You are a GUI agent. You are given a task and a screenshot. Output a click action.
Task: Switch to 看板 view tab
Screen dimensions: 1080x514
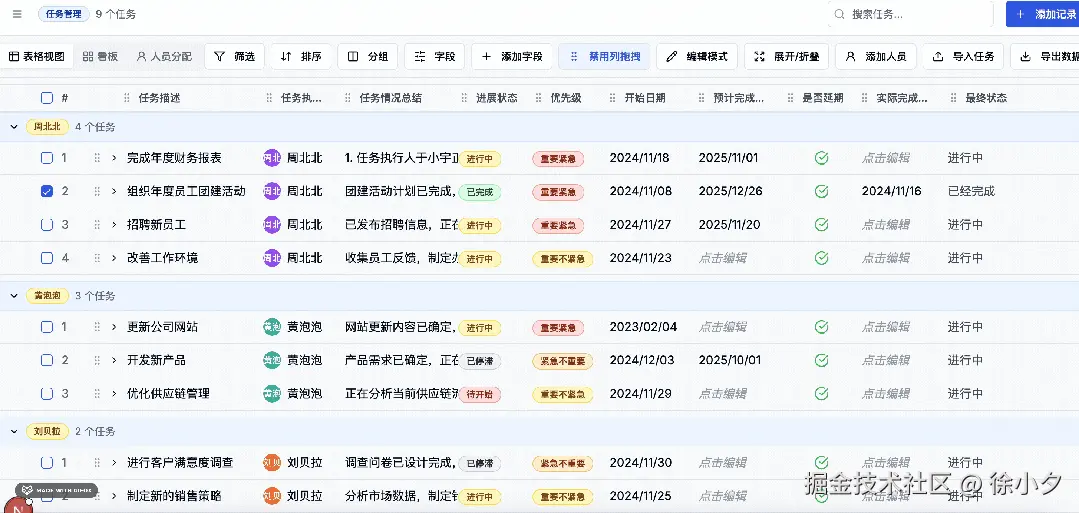[x=100, y=56]
